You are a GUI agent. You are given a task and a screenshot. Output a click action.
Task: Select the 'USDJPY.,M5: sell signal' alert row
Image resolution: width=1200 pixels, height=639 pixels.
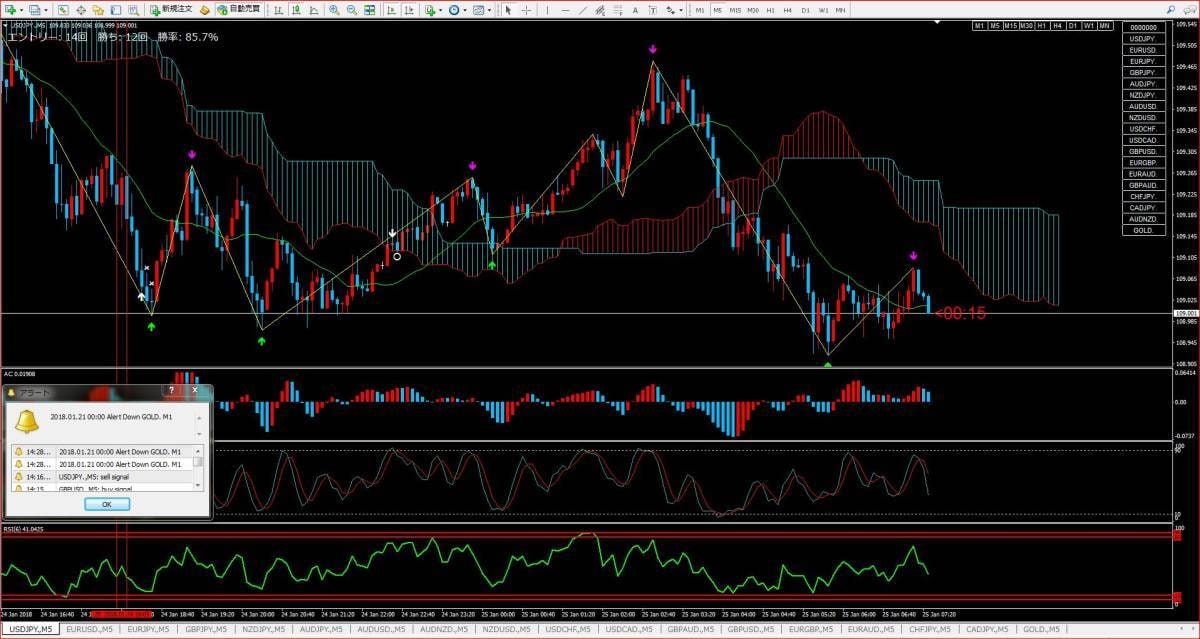click(x=103, y=477)
